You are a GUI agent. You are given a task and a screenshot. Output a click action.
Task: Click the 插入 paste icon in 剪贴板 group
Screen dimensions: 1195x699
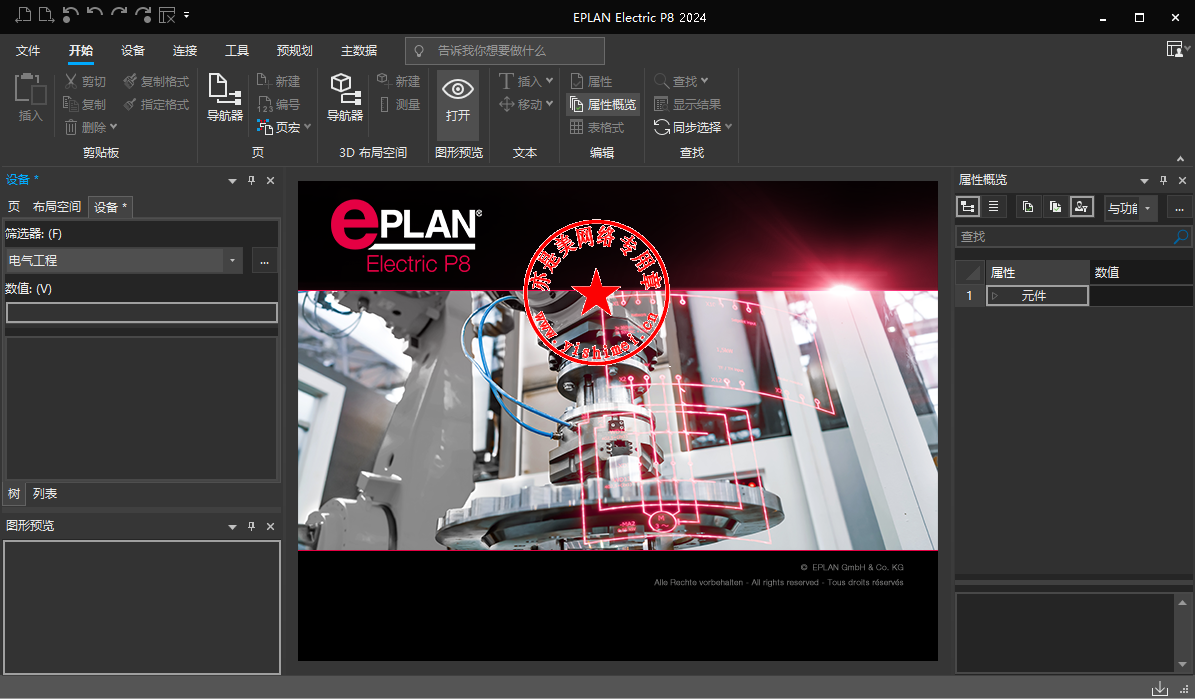30,88
